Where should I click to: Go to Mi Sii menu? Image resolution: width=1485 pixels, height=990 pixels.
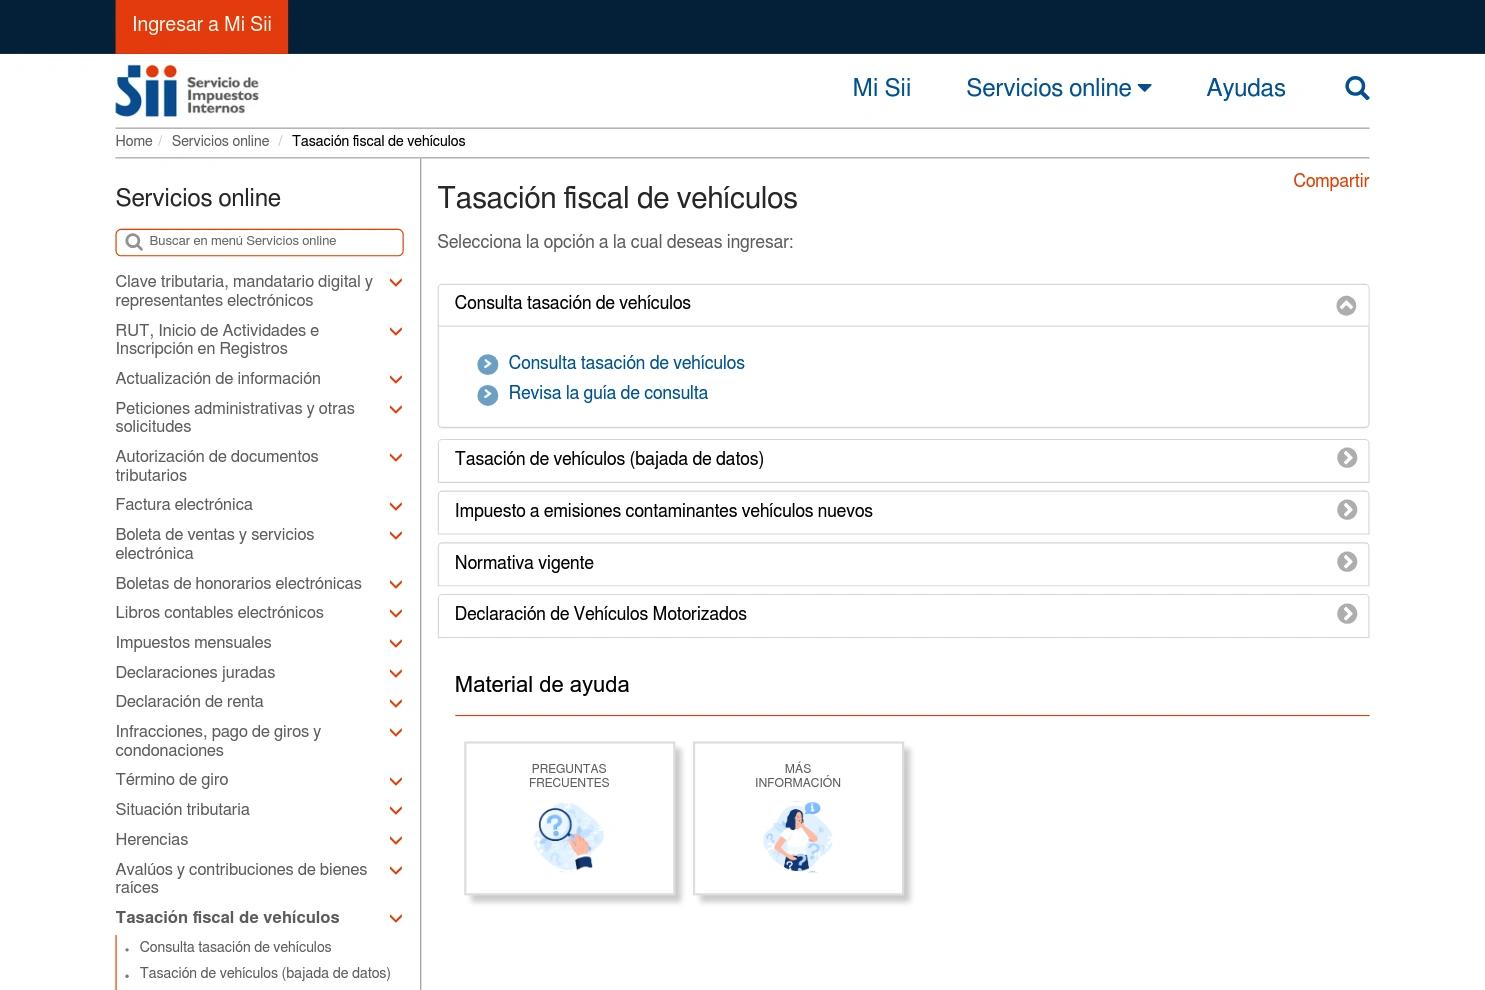[x=881, y=88]
